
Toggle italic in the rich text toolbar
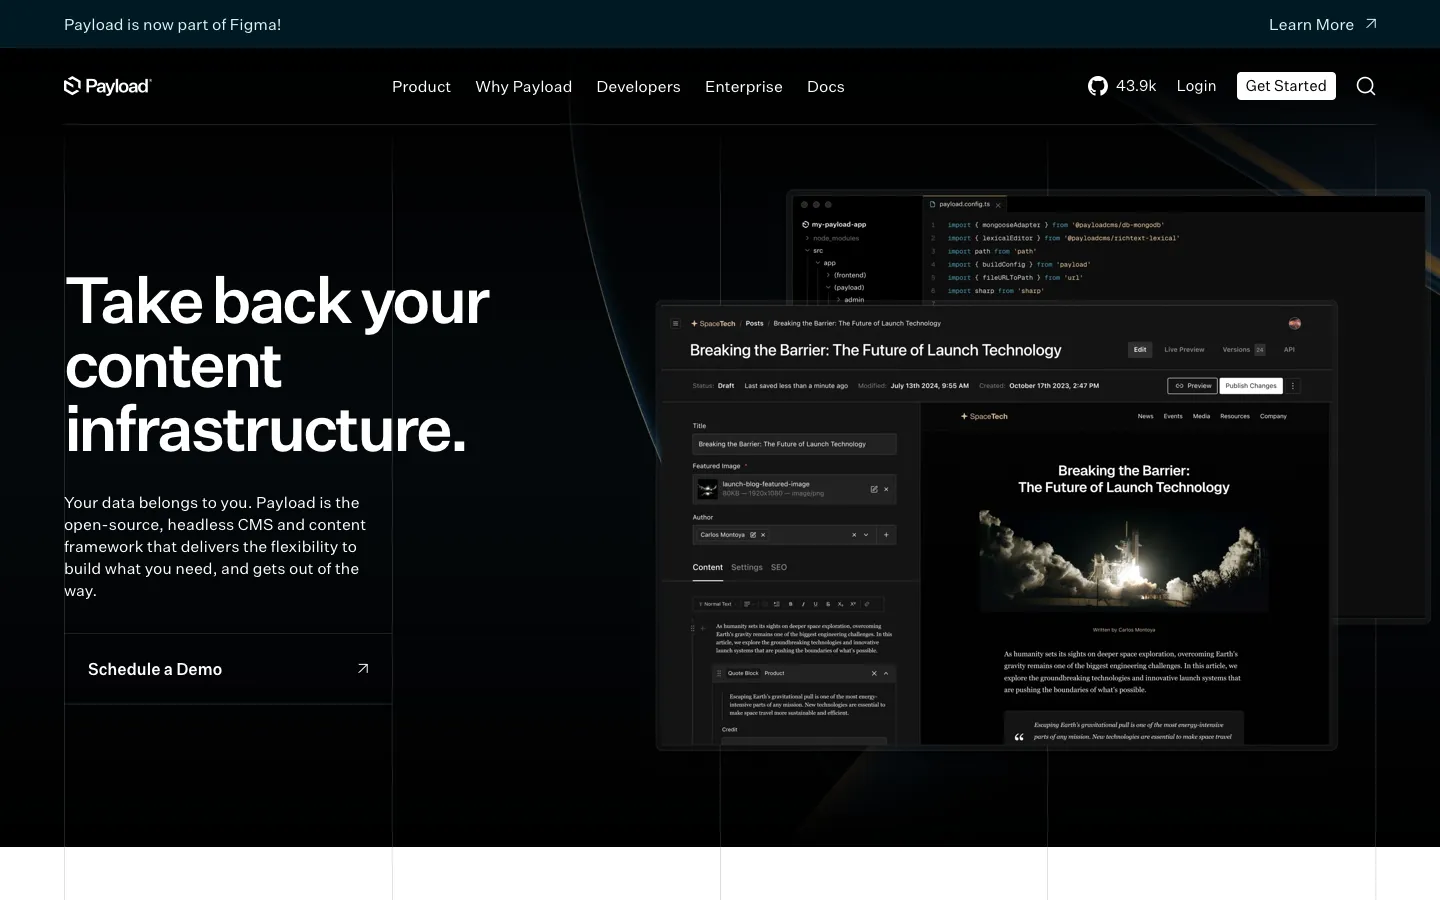pos(803,604)
